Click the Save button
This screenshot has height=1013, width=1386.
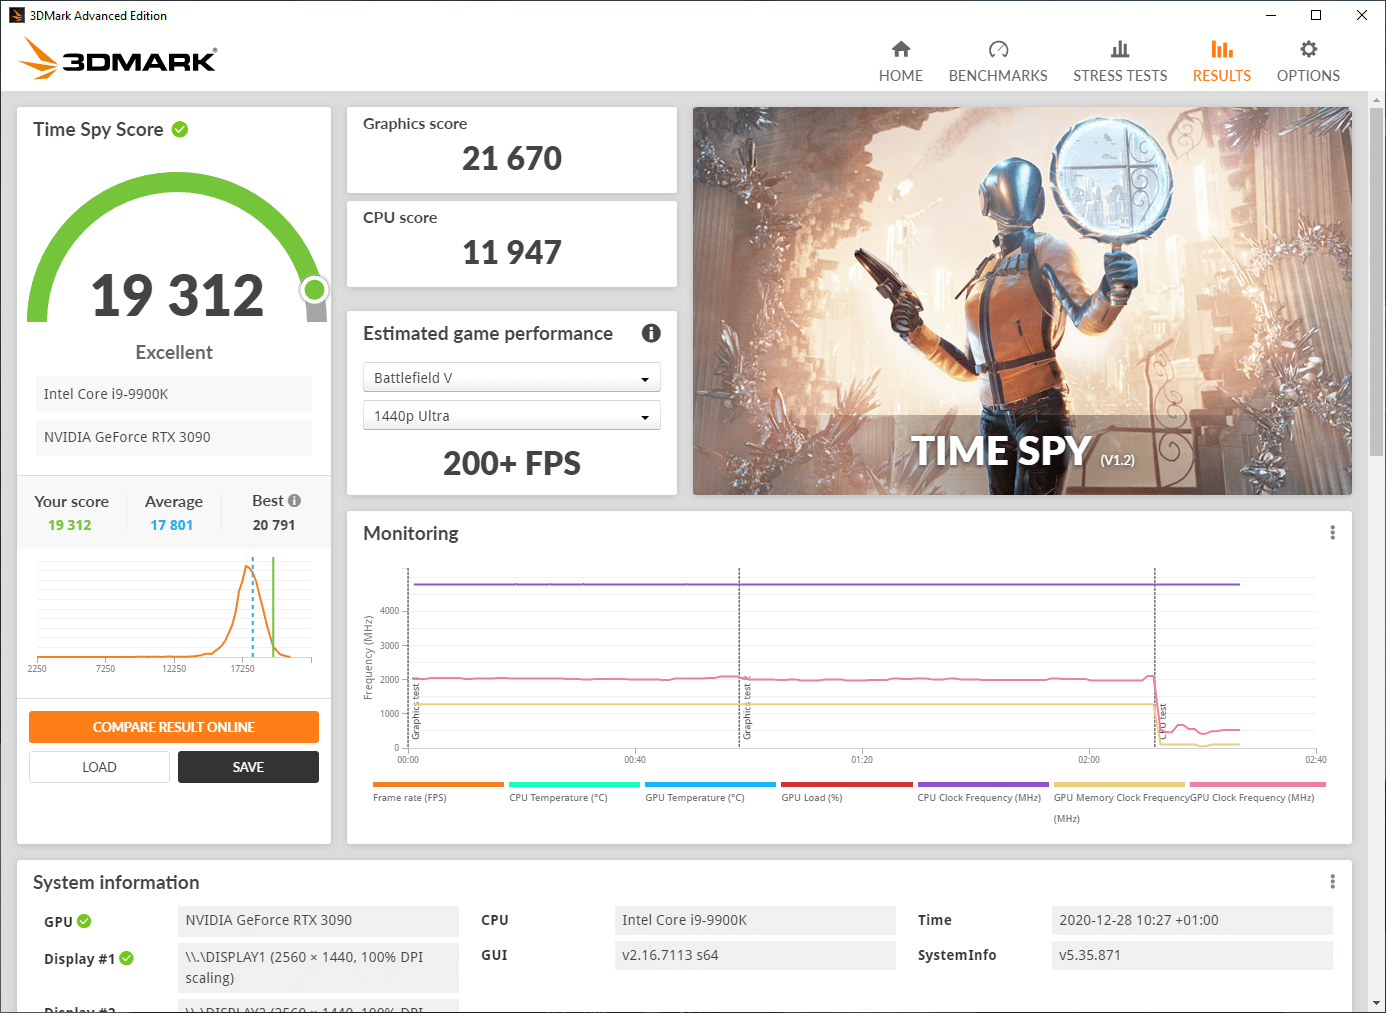(248, 767)
